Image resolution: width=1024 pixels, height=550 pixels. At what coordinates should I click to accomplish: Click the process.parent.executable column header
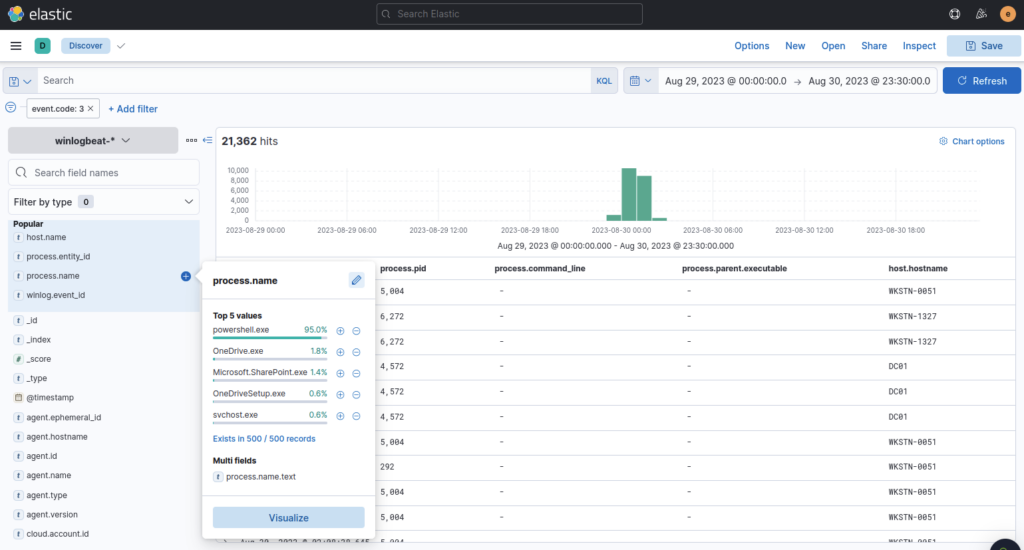734,268
